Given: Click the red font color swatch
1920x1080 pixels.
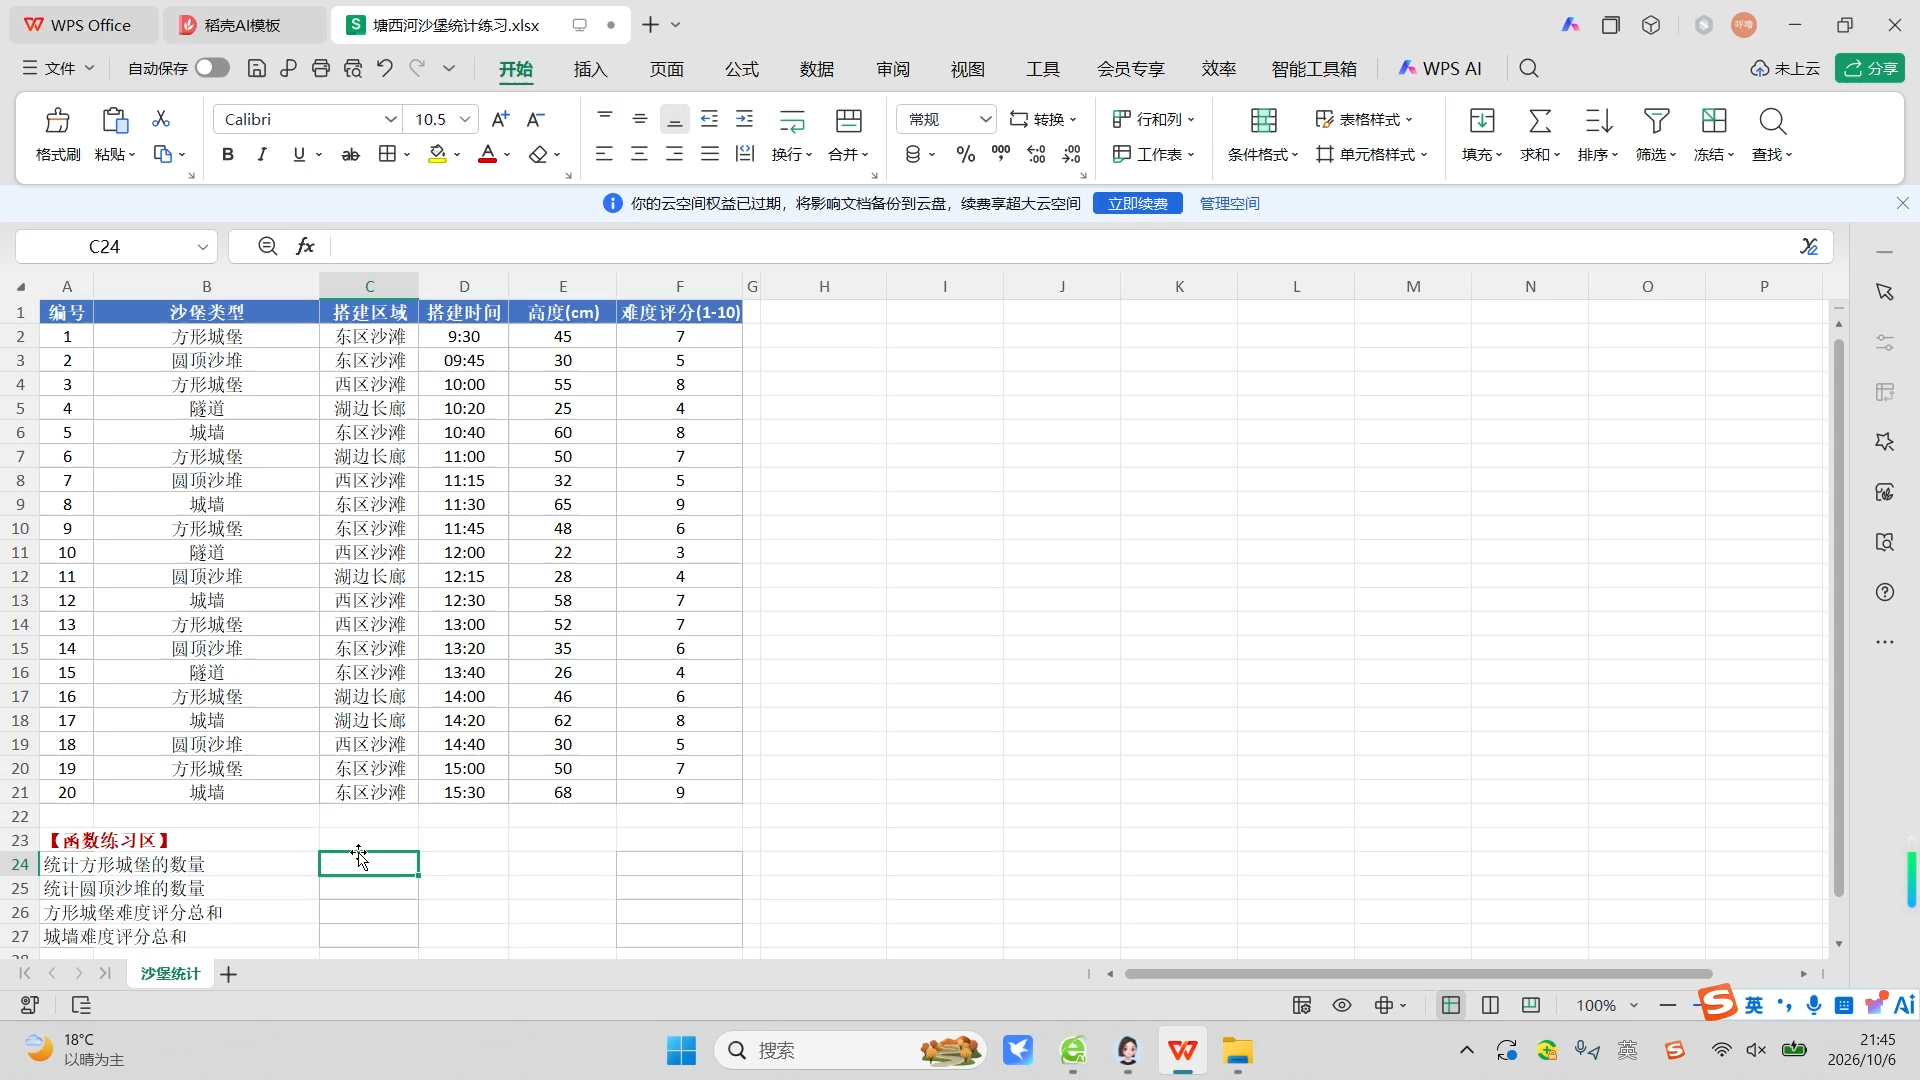Looking at the screenshot, I should 487,154.
